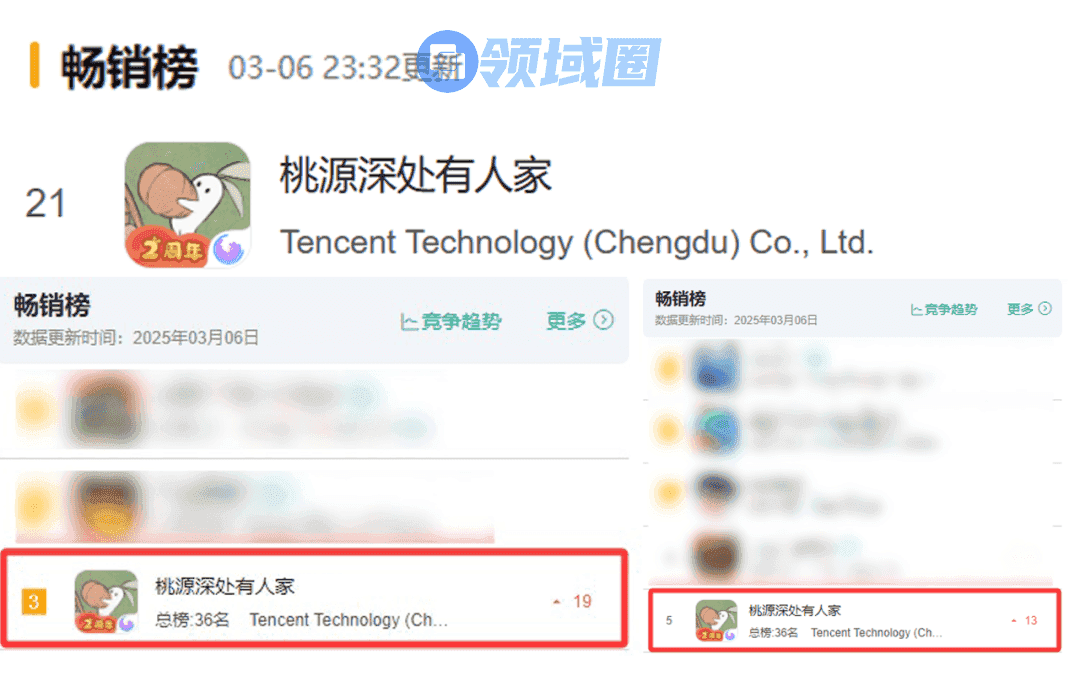The height and width of the screenshot is (676, 1080).
Task: Click the right panel 畅销榜 header
Action: pyautogui.click(x=681, y=298)
